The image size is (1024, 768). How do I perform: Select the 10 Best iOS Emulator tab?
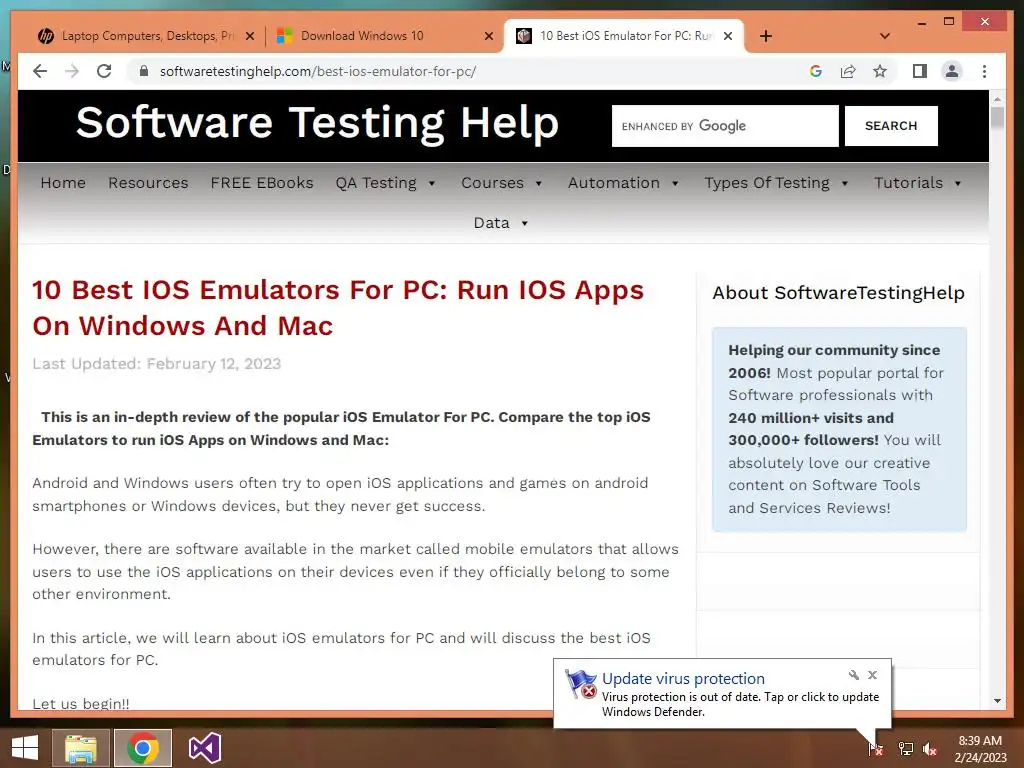click(x=624, y=36)
